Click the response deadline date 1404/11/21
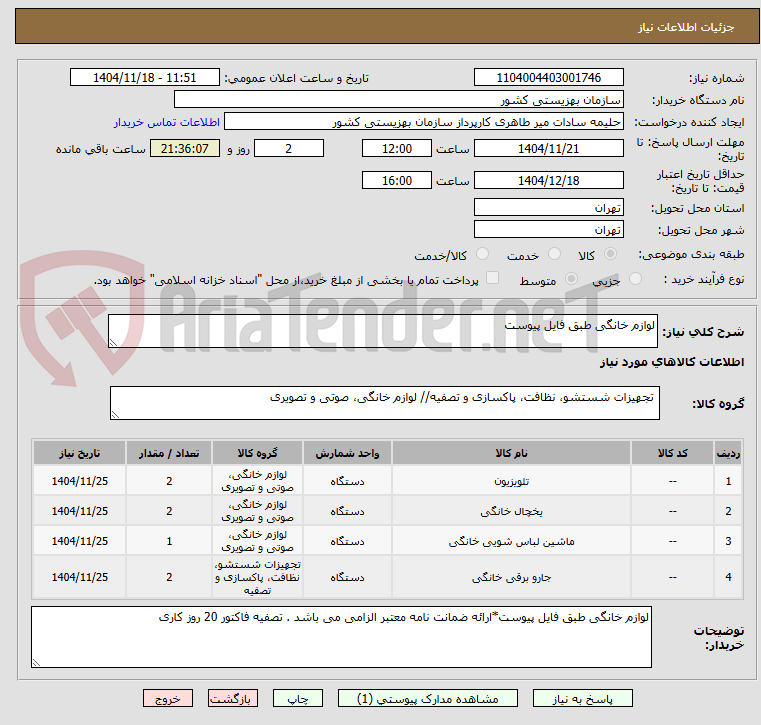The image size is (761, 725). click(x=548, y=148)
